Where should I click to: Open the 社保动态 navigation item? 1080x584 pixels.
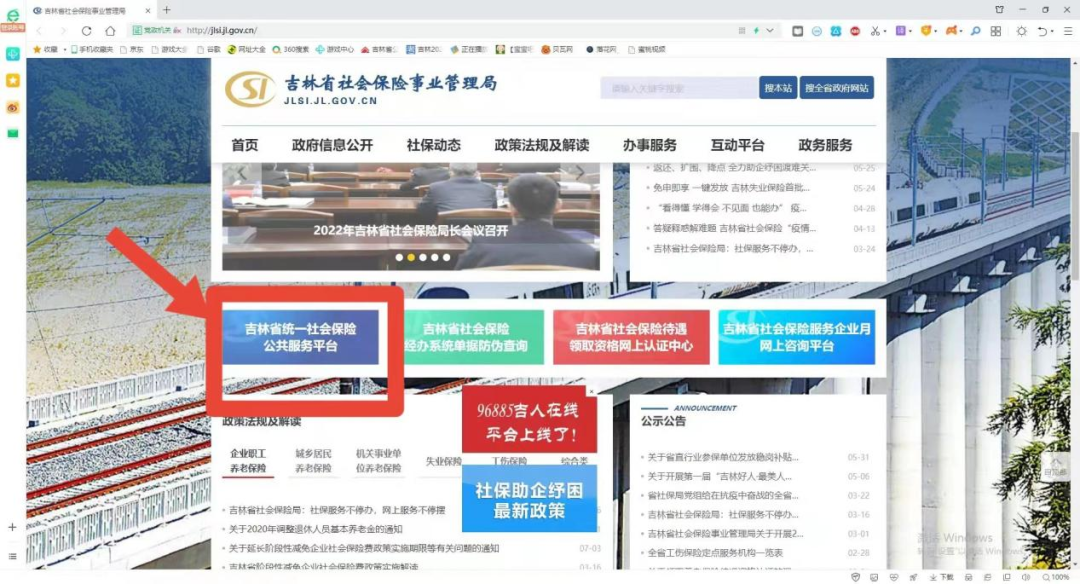[x=433, y=145]
